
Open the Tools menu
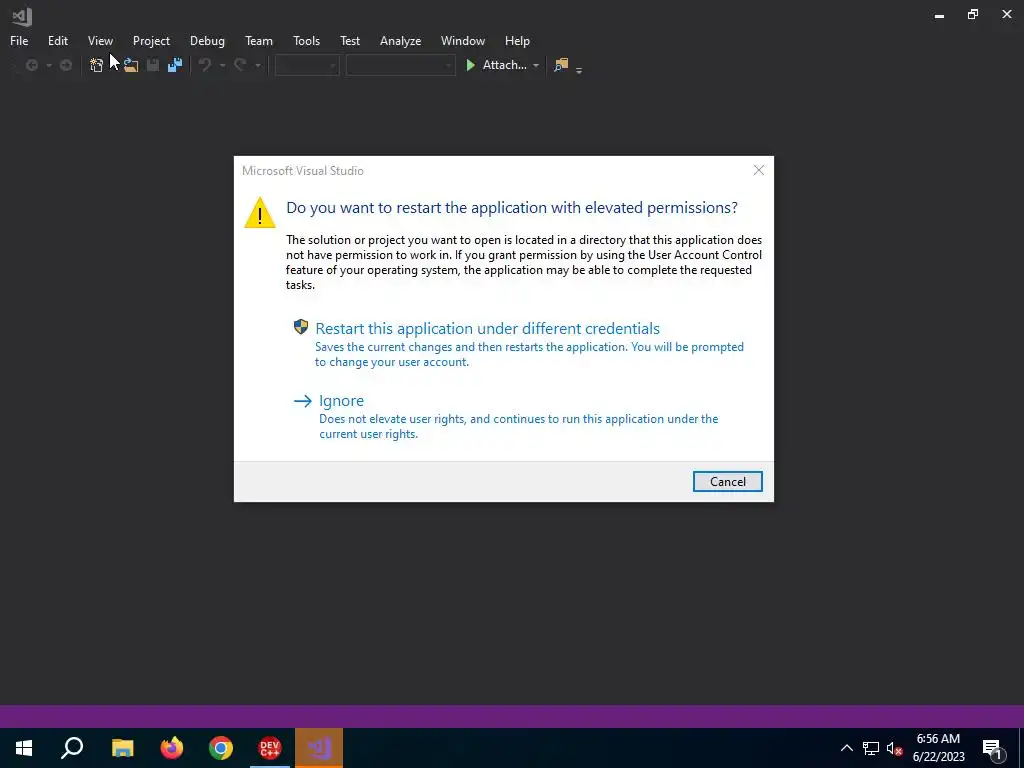pos(306,40)
